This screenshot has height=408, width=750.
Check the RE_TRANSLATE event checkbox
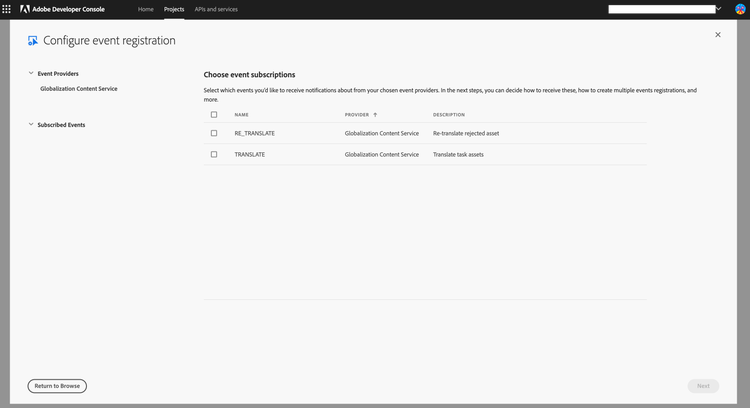[214, 133]
